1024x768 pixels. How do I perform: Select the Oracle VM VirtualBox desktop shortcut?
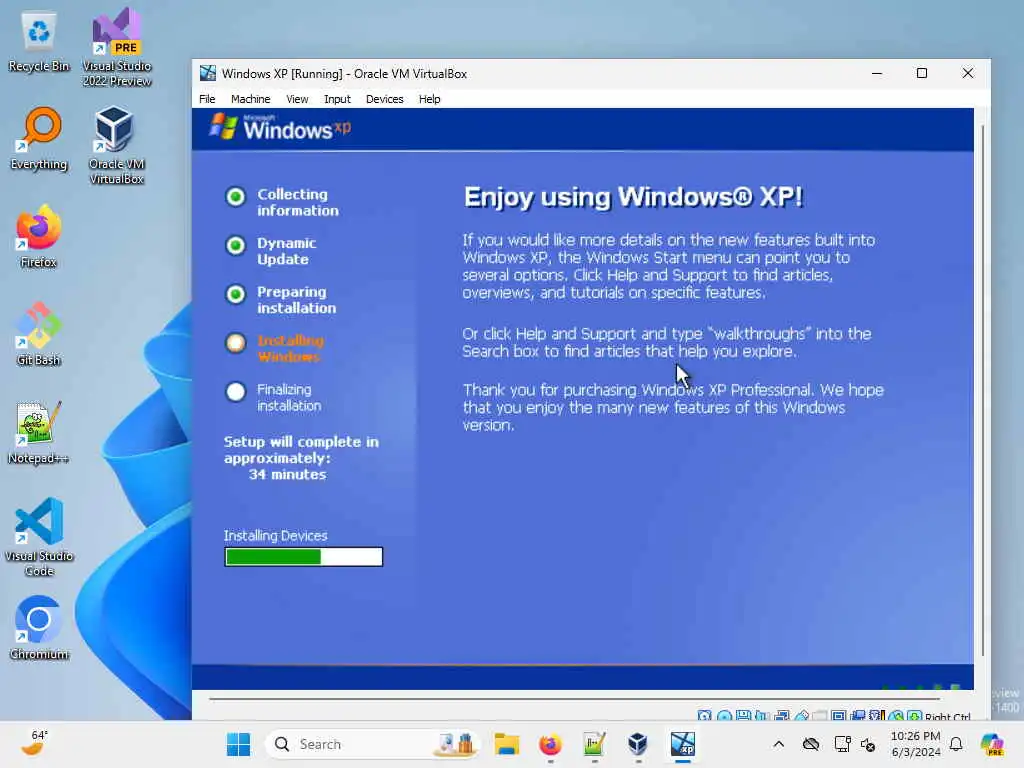116,145
